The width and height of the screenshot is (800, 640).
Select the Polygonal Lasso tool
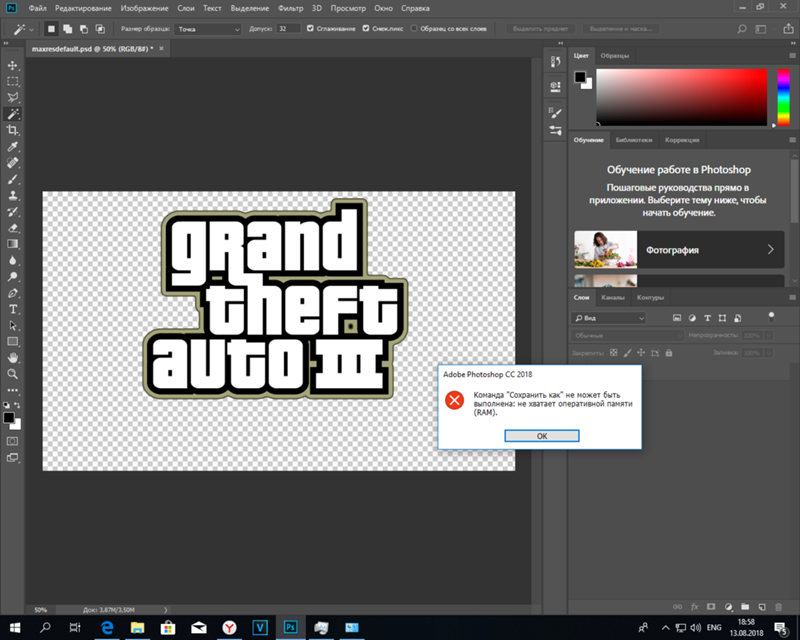tap(13, 97)
